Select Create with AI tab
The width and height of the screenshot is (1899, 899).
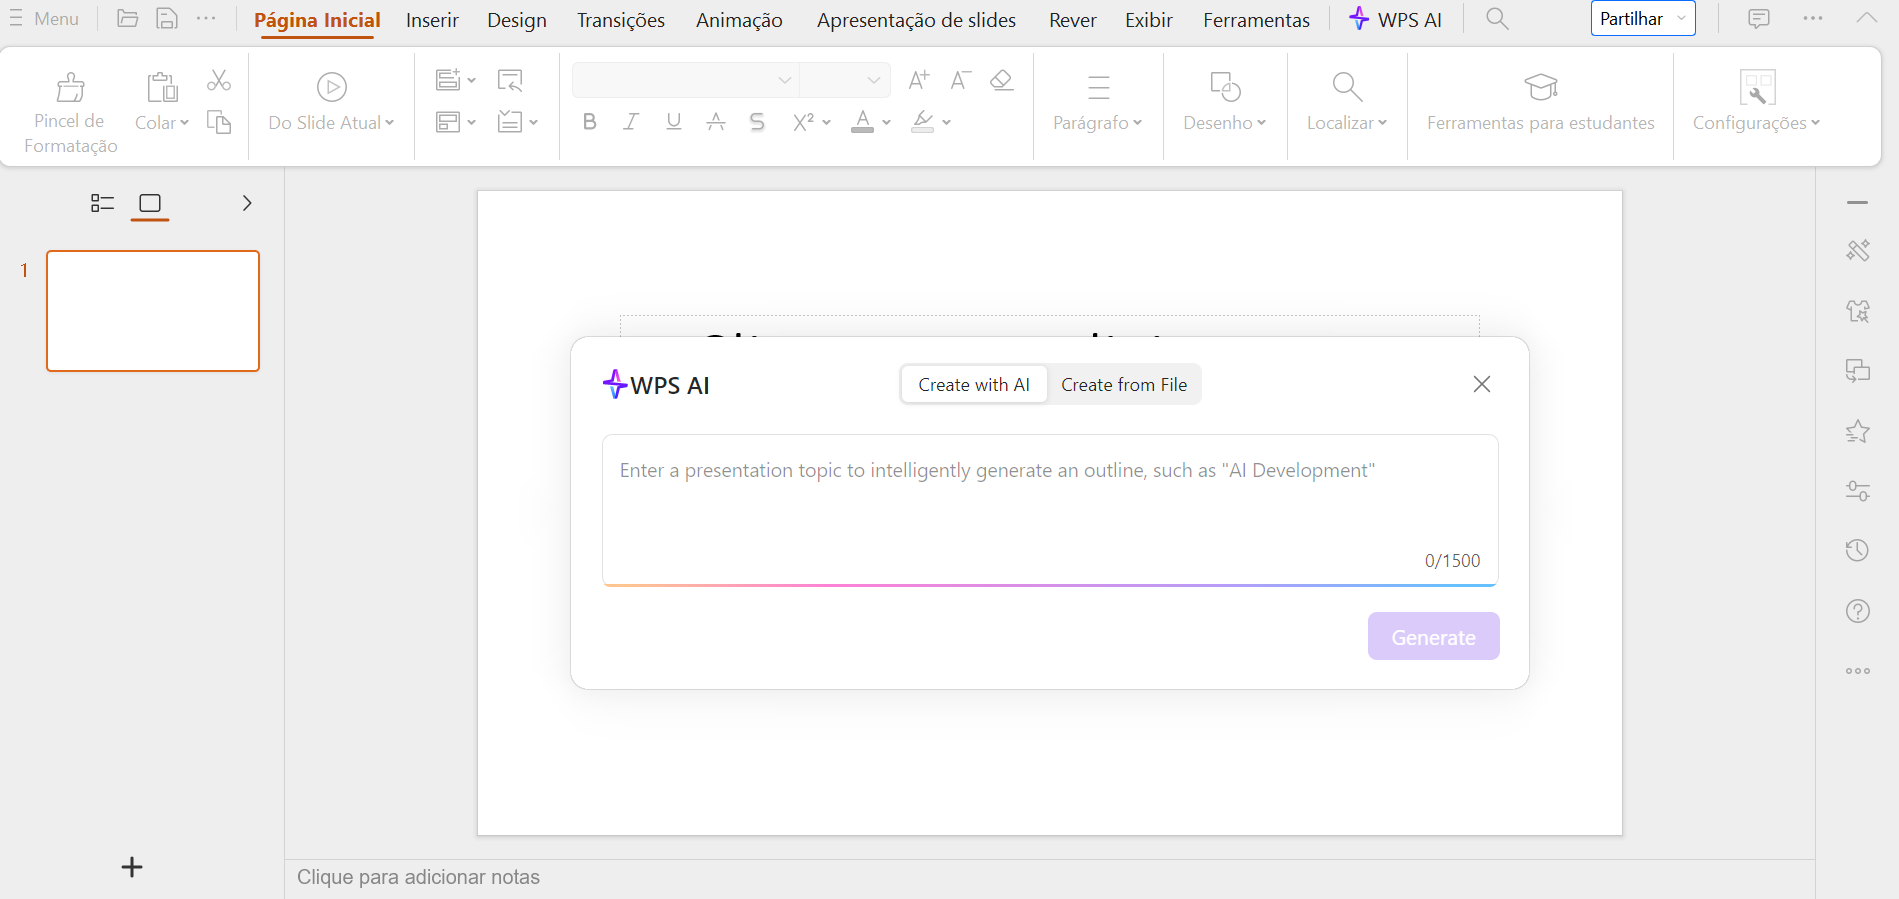click(974, 385)
